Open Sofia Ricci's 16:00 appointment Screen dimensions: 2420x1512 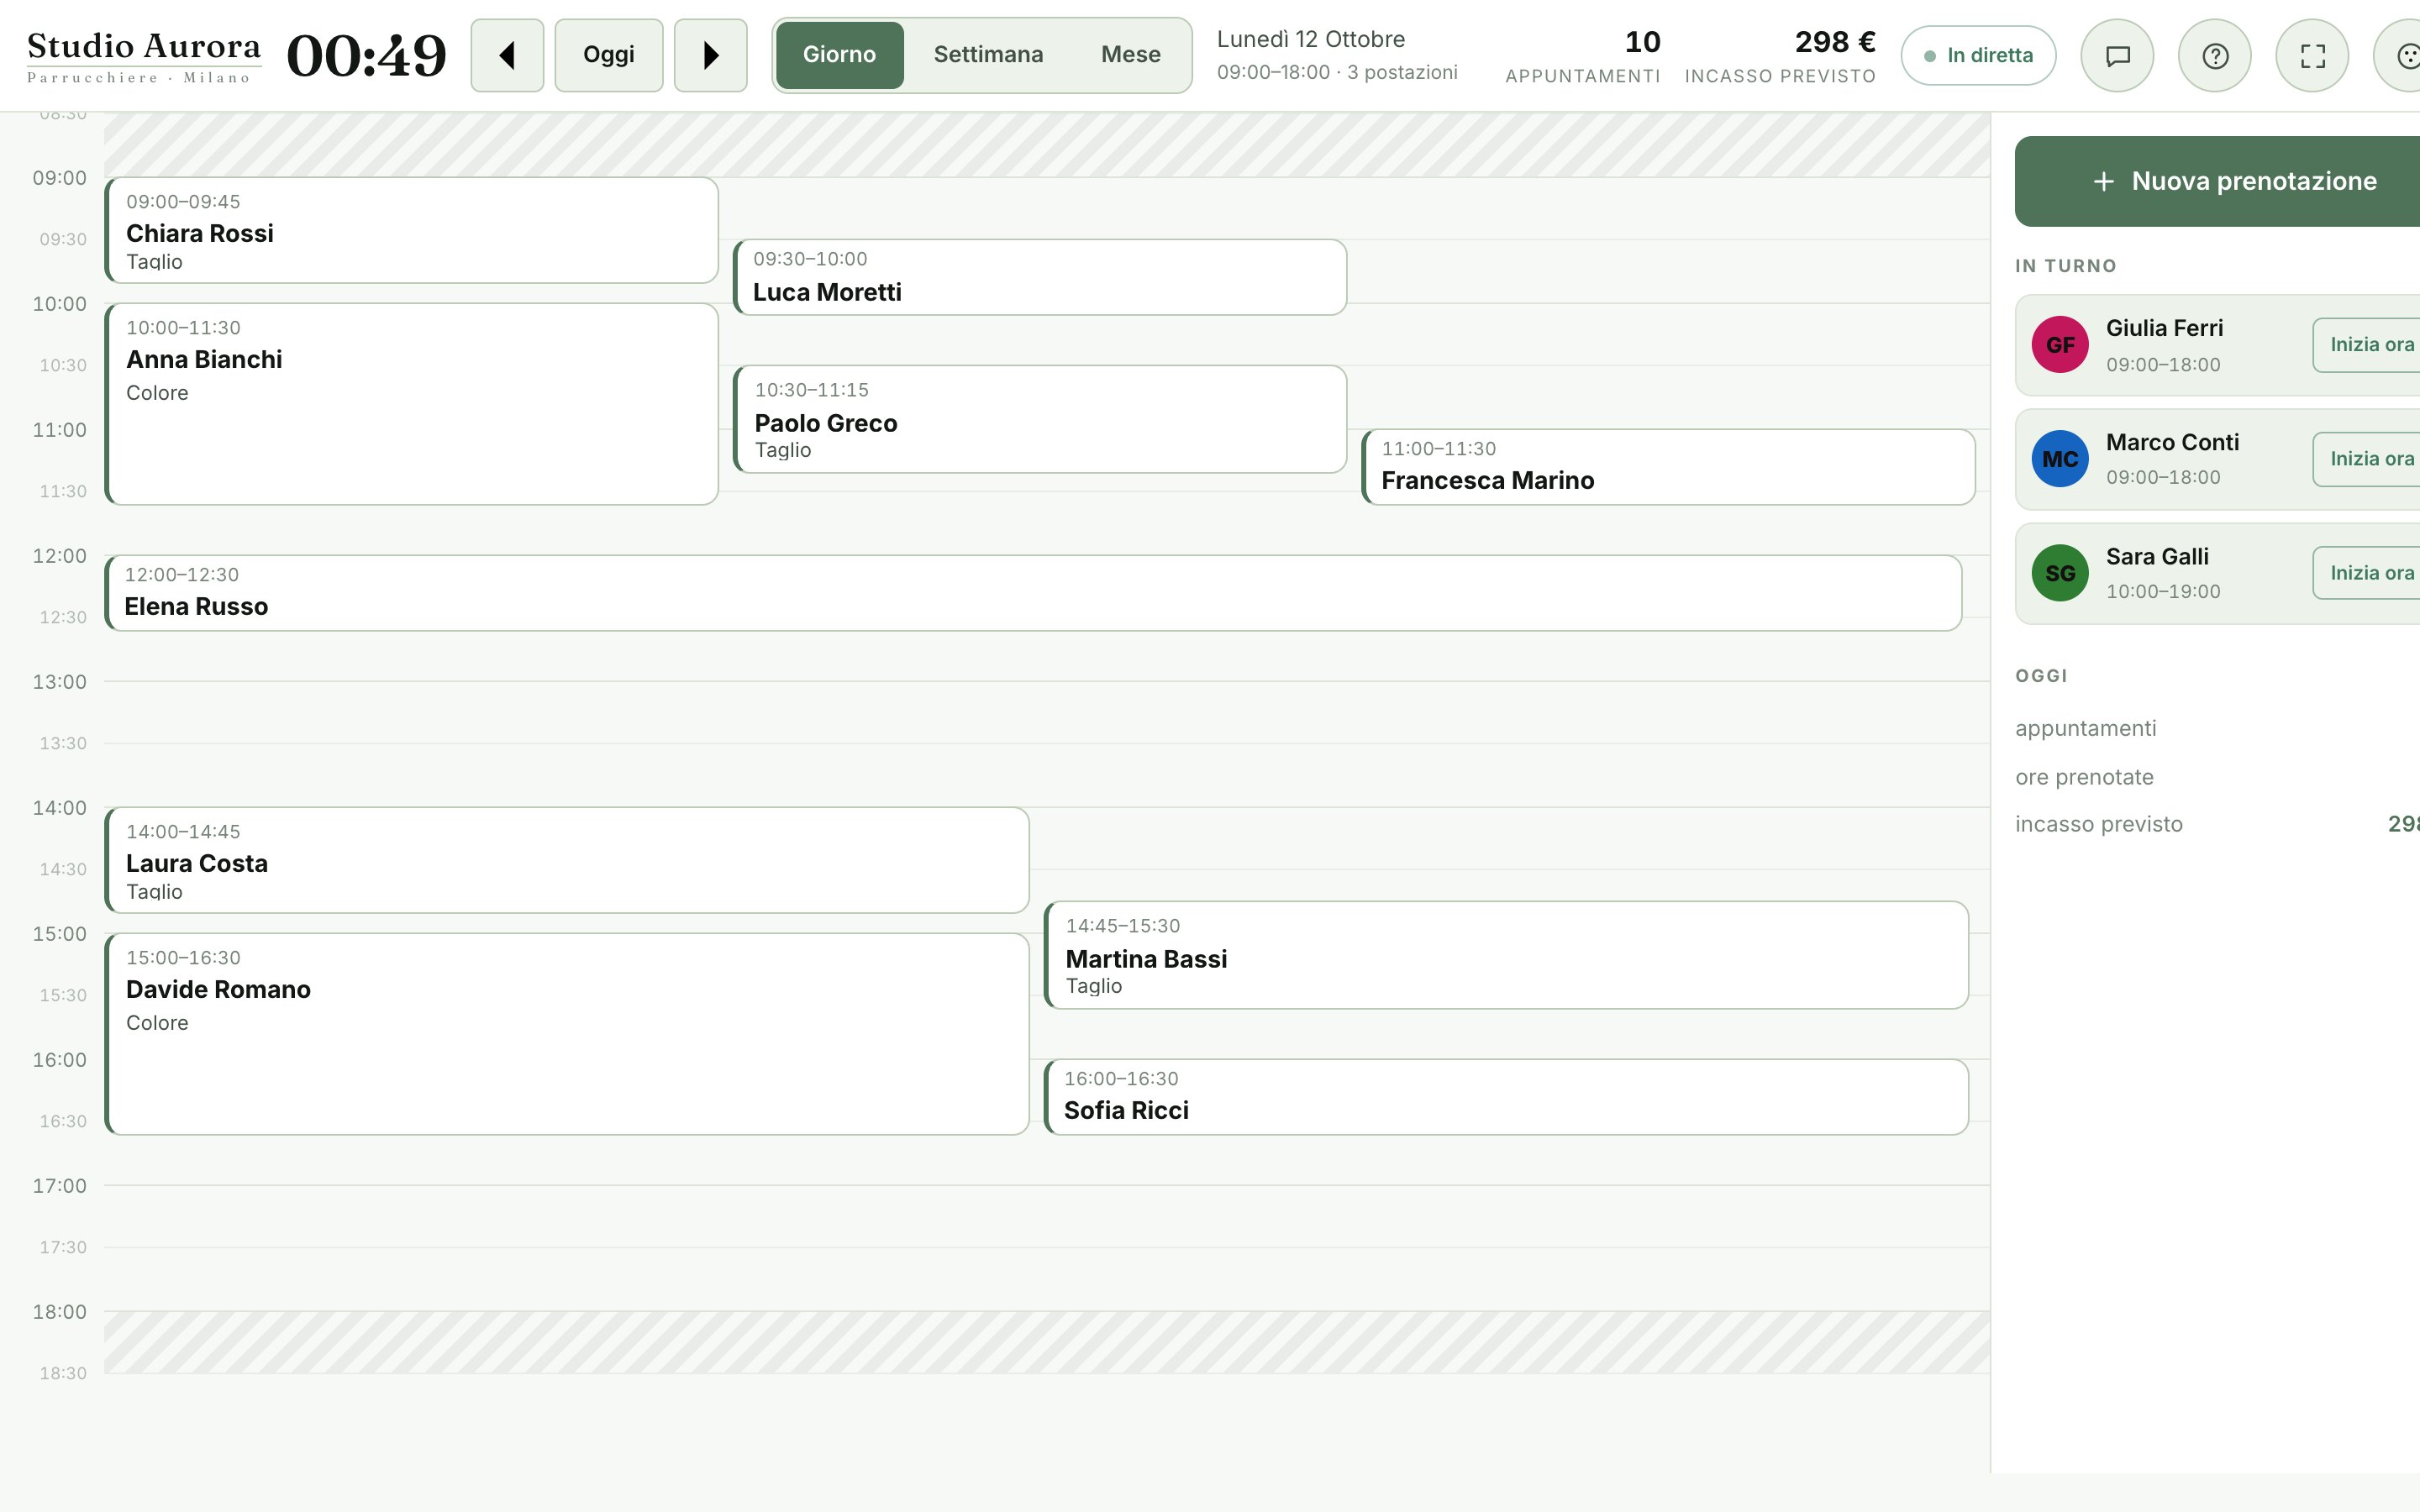click(x=1506, y=1097)
